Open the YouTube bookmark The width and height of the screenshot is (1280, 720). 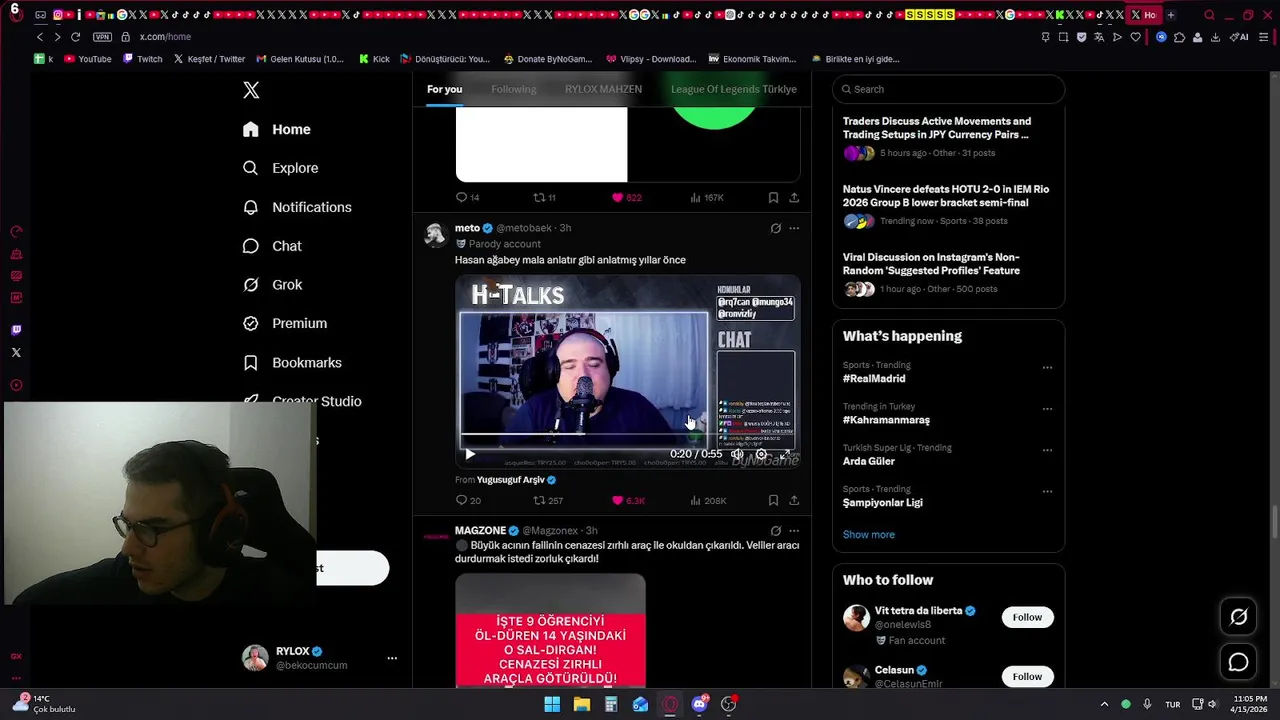pos(88,59)
